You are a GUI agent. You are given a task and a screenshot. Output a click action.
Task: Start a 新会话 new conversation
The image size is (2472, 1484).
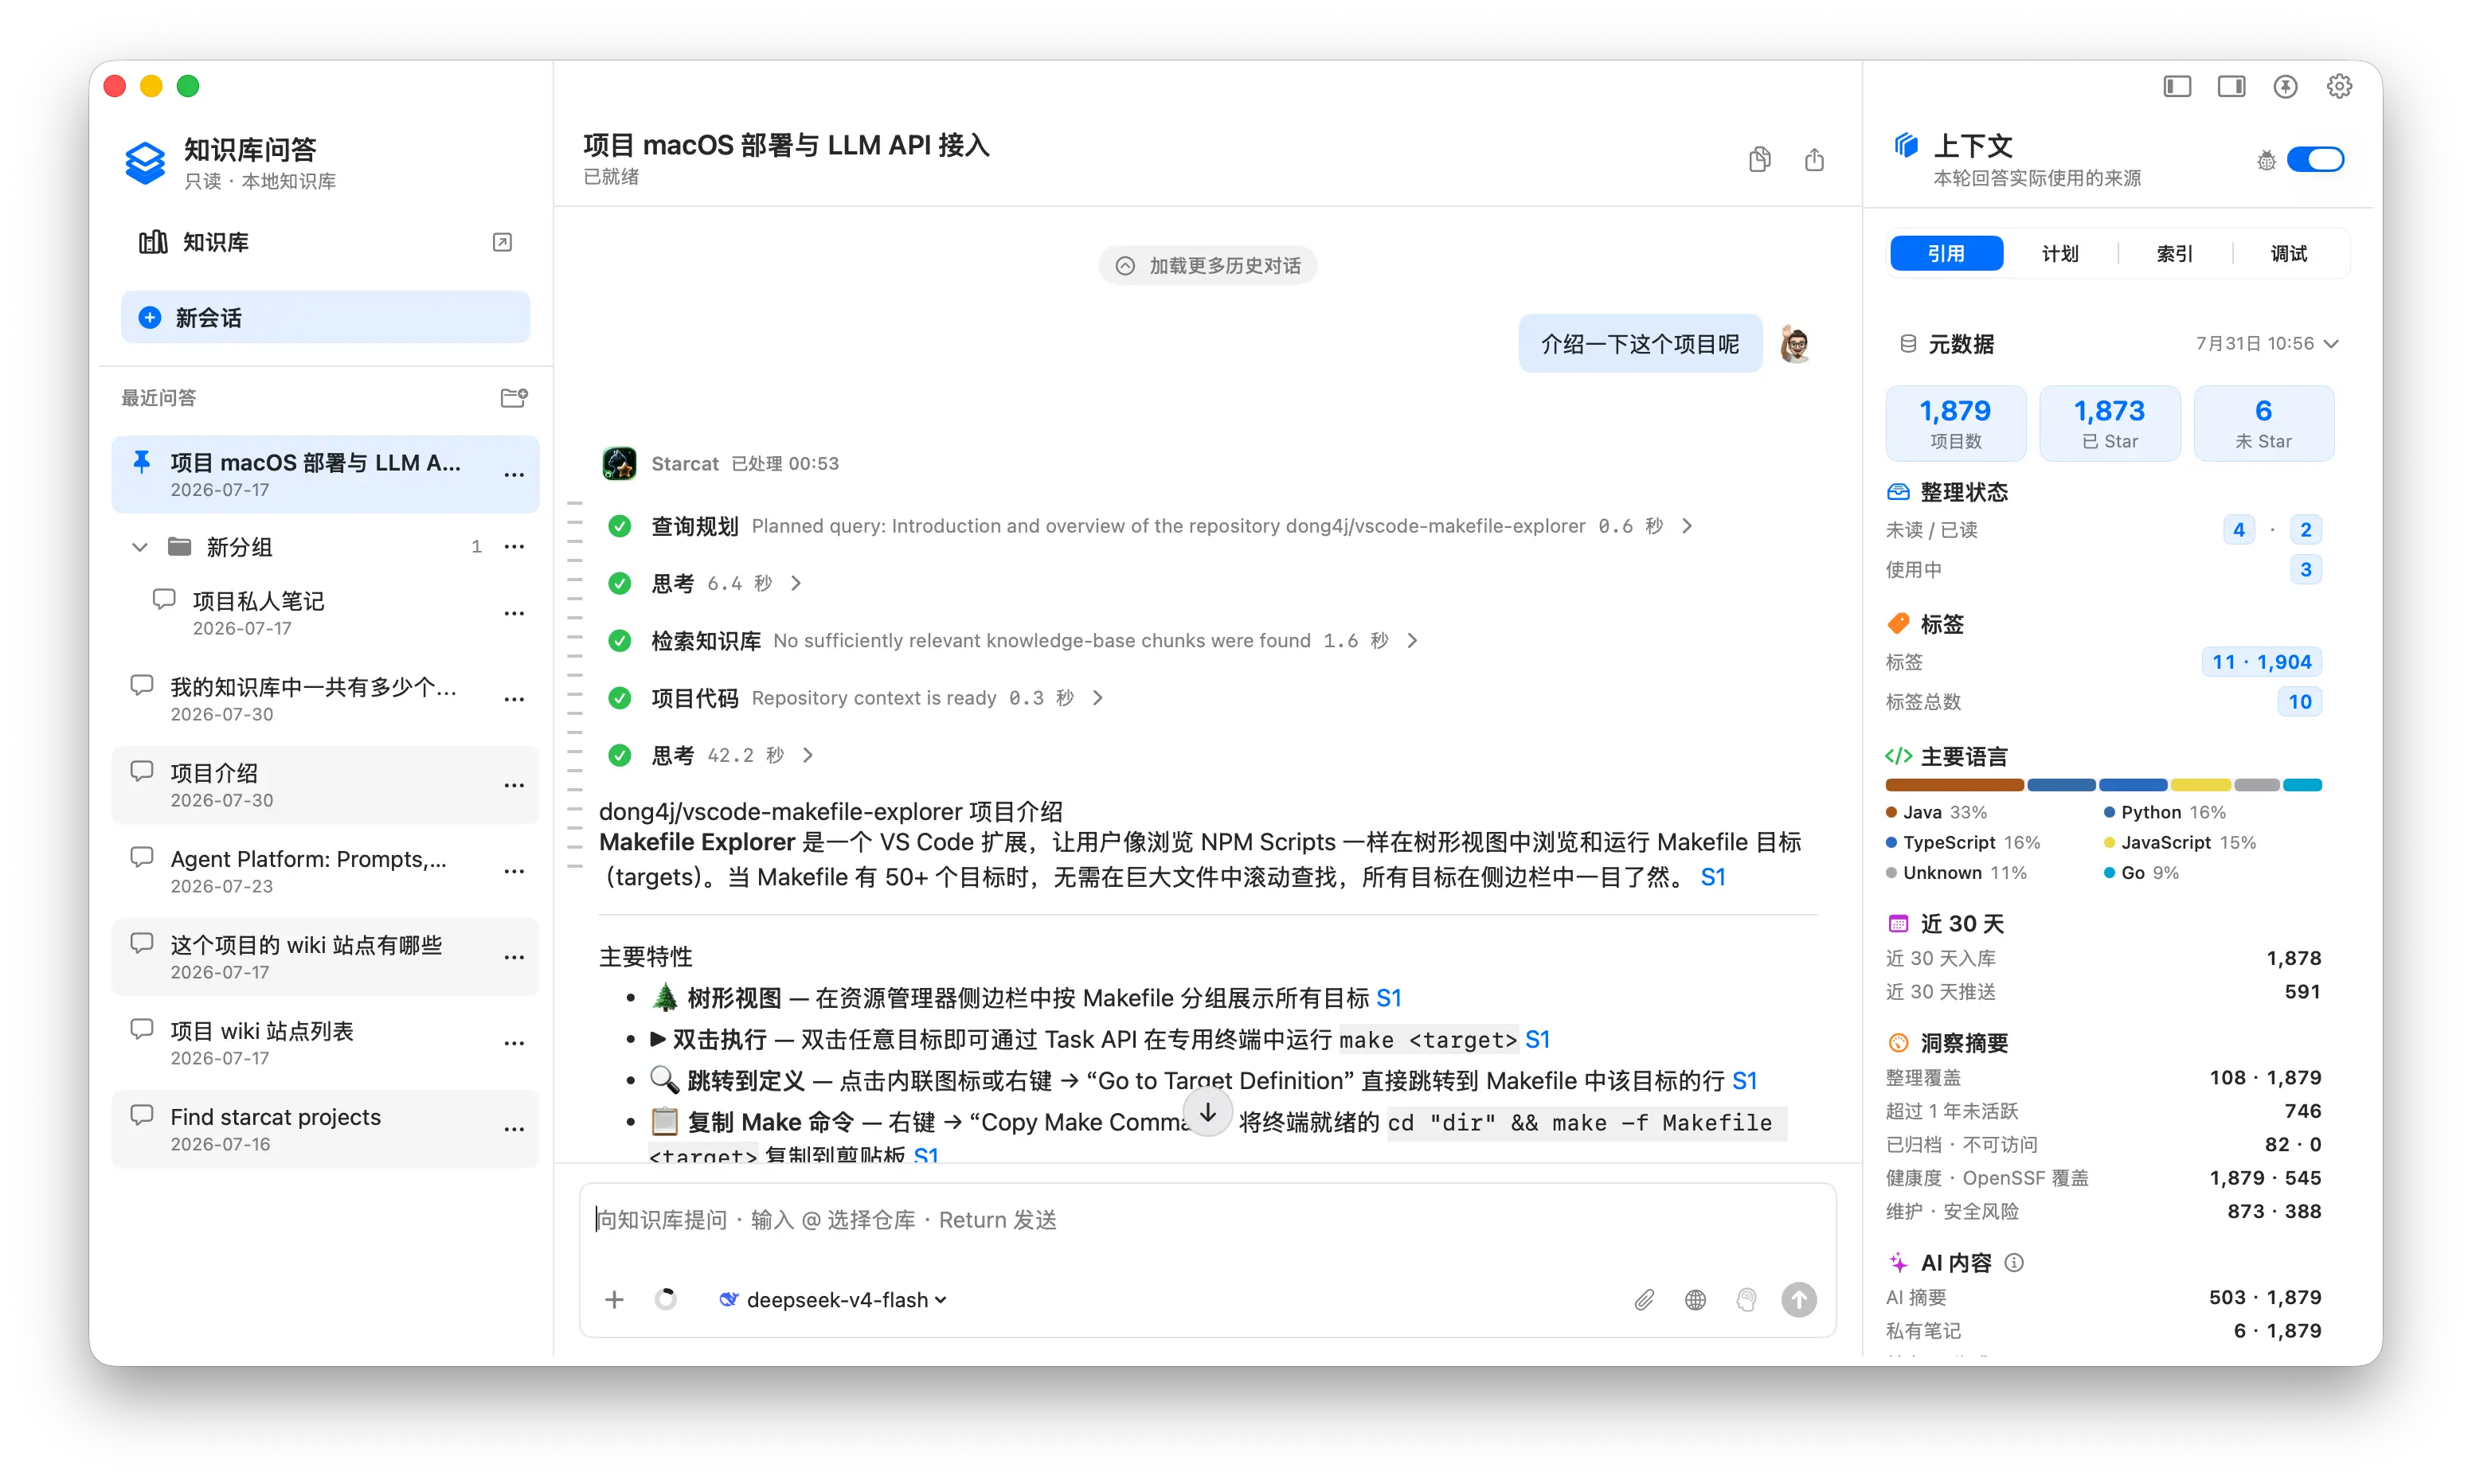pyautogui.click(x=325, y=317)
